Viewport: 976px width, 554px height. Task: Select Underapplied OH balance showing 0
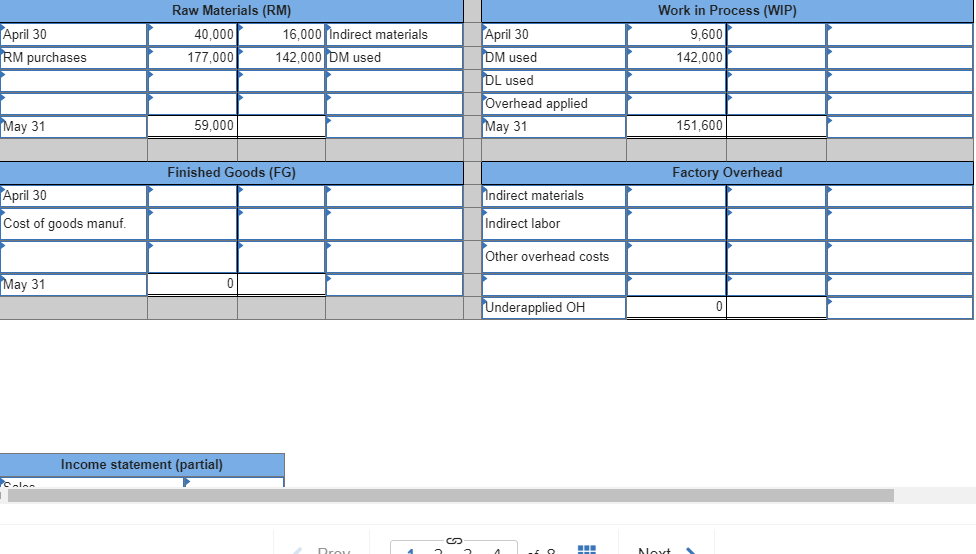[676, 307]
